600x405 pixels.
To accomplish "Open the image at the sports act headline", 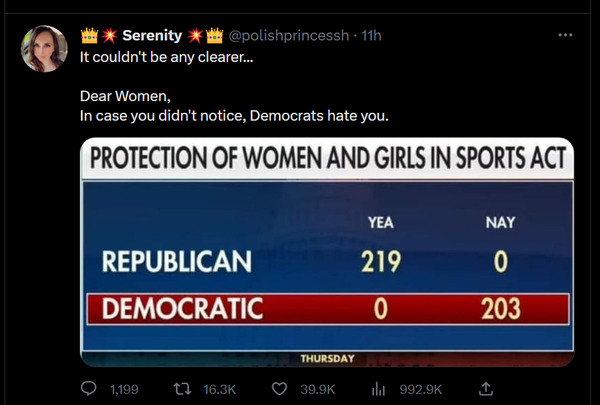I will 327,157.
